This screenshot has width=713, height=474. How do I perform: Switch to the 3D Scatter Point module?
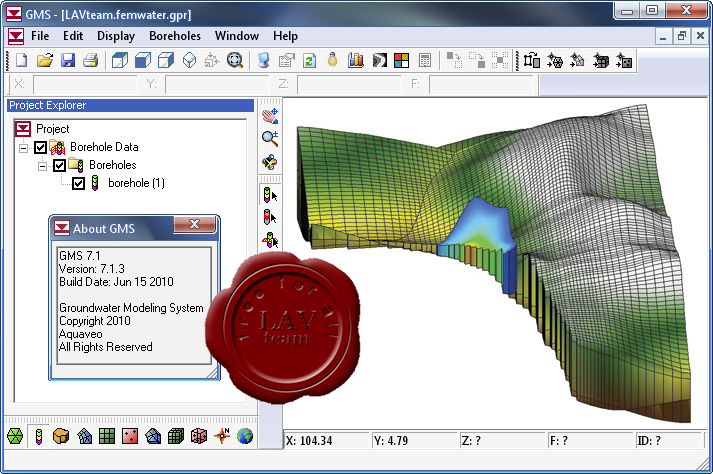tap(199, 437)
